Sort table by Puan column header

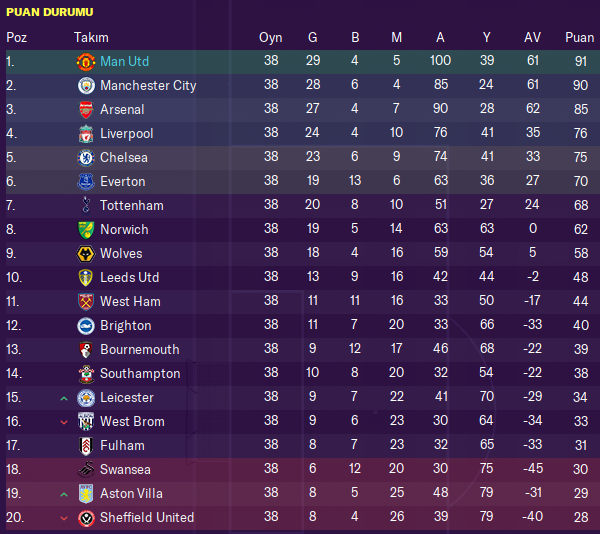[579, 37]
